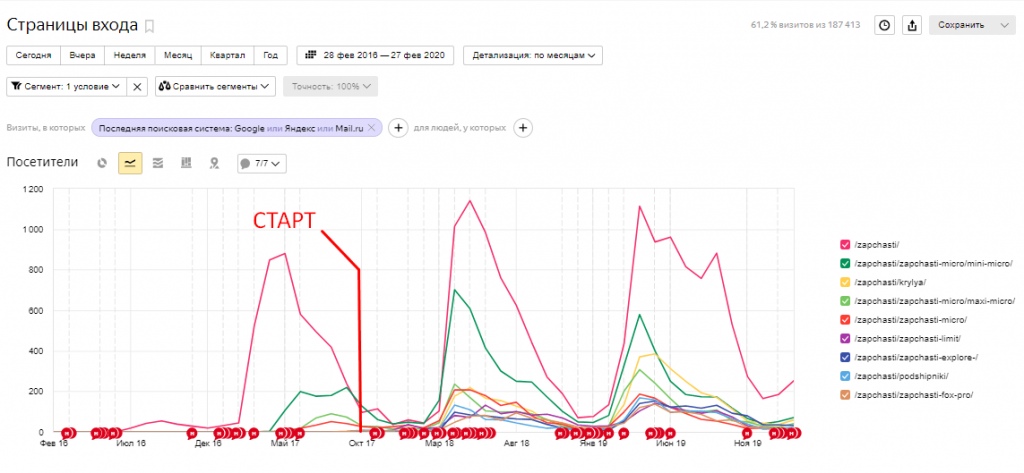Select the Неделя period tab

point(130,55)
